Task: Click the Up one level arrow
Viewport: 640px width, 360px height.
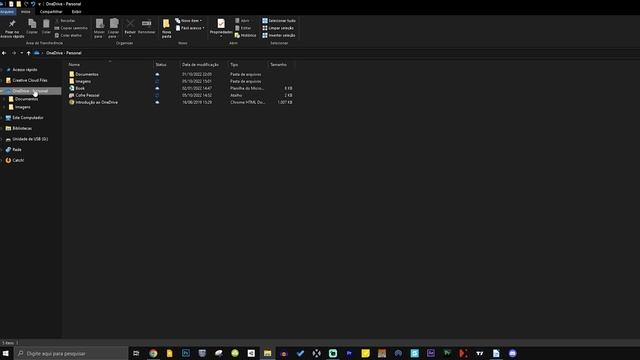Action: click(x=28, y=53)
